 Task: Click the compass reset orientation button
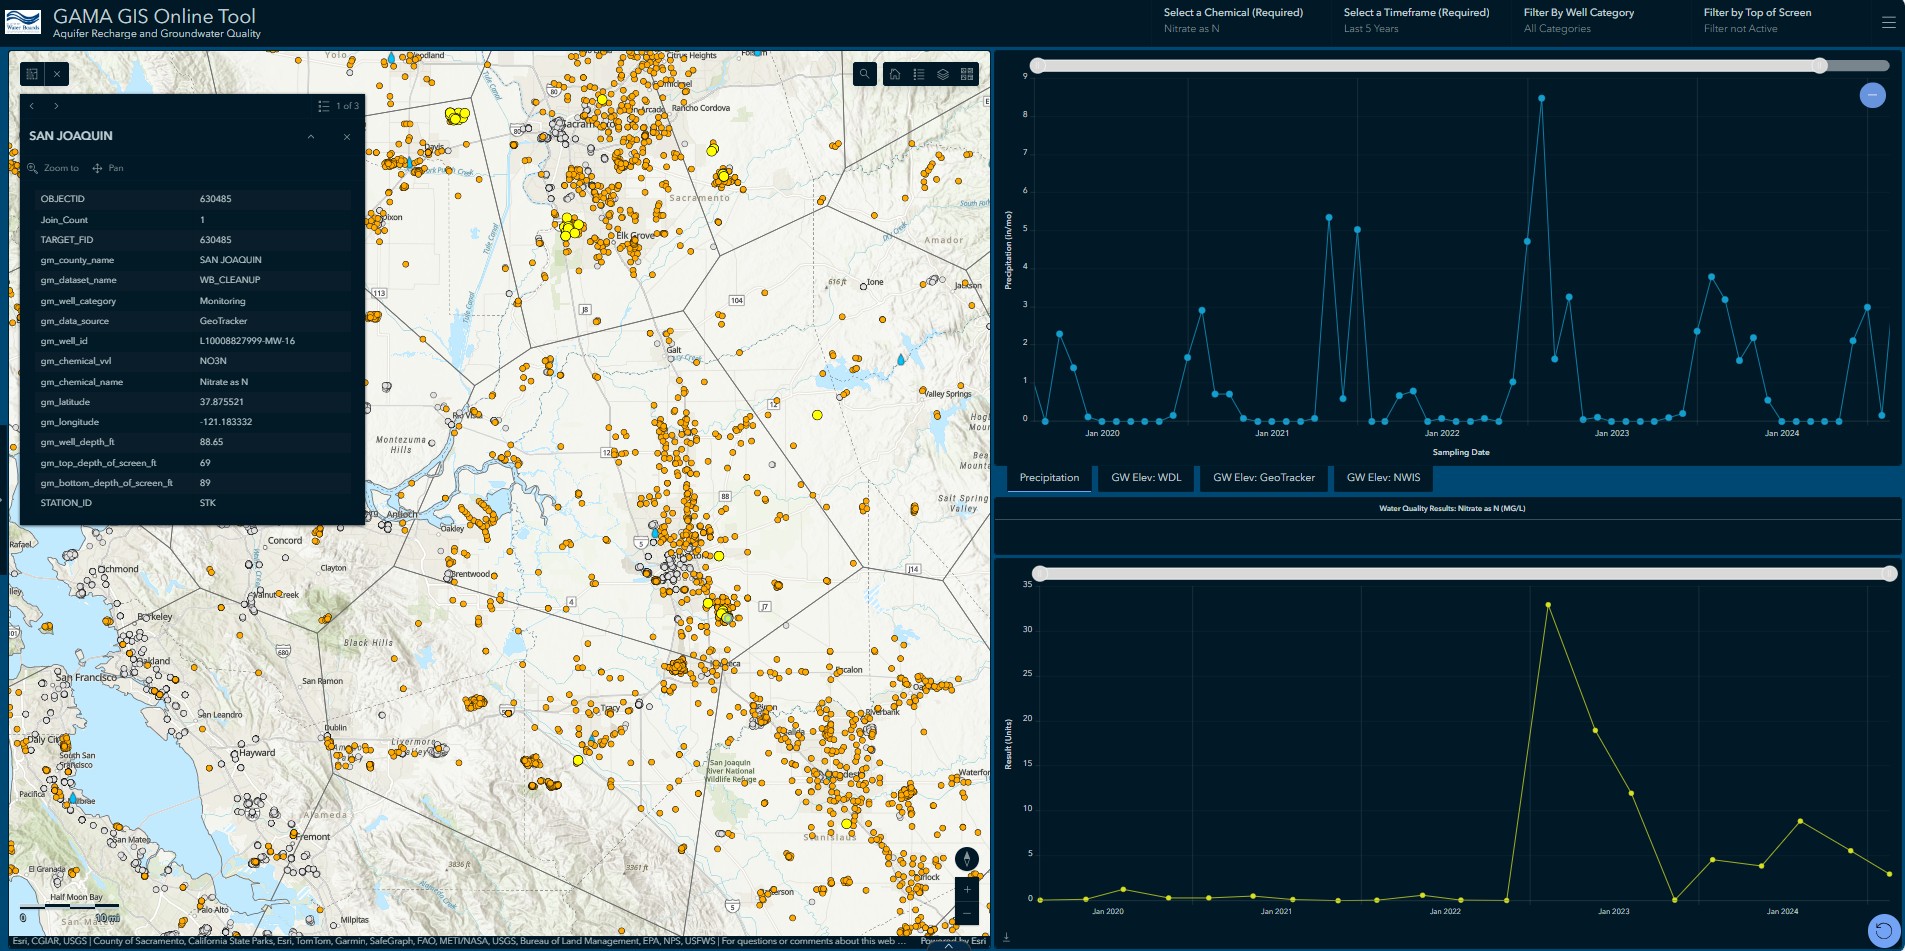966,859
